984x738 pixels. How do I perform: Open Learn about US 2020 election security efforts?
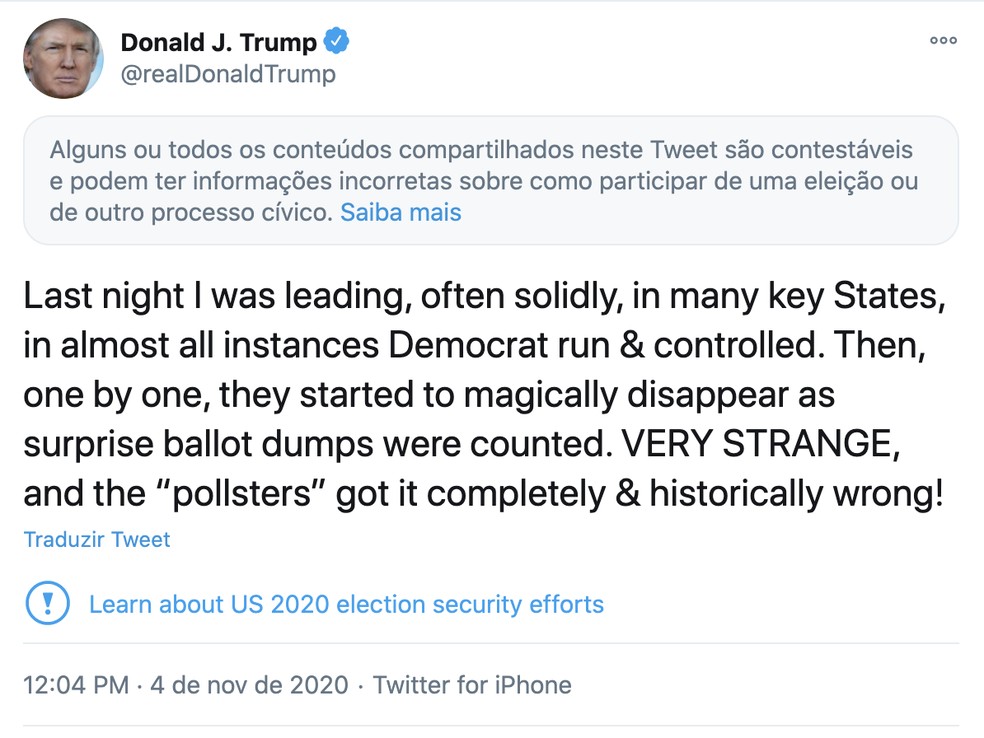point(346,604)
